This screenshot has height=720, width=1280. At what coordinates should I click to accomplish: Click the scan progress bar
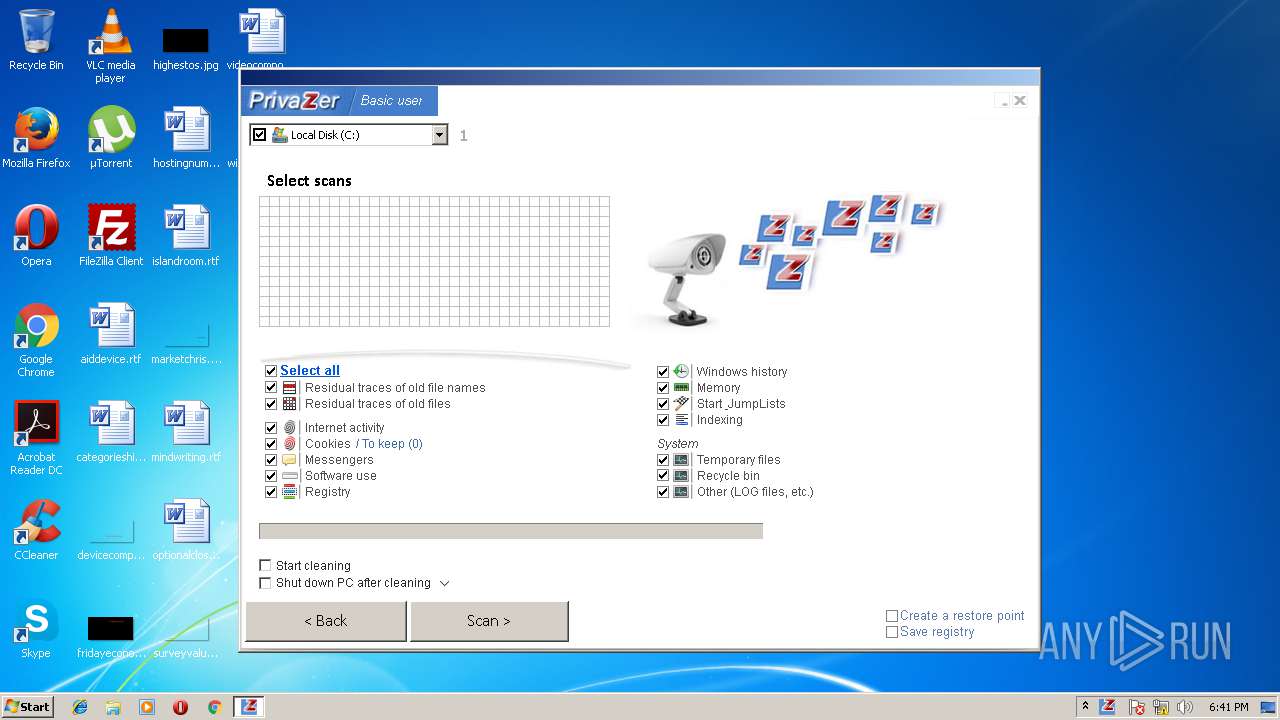511,531
